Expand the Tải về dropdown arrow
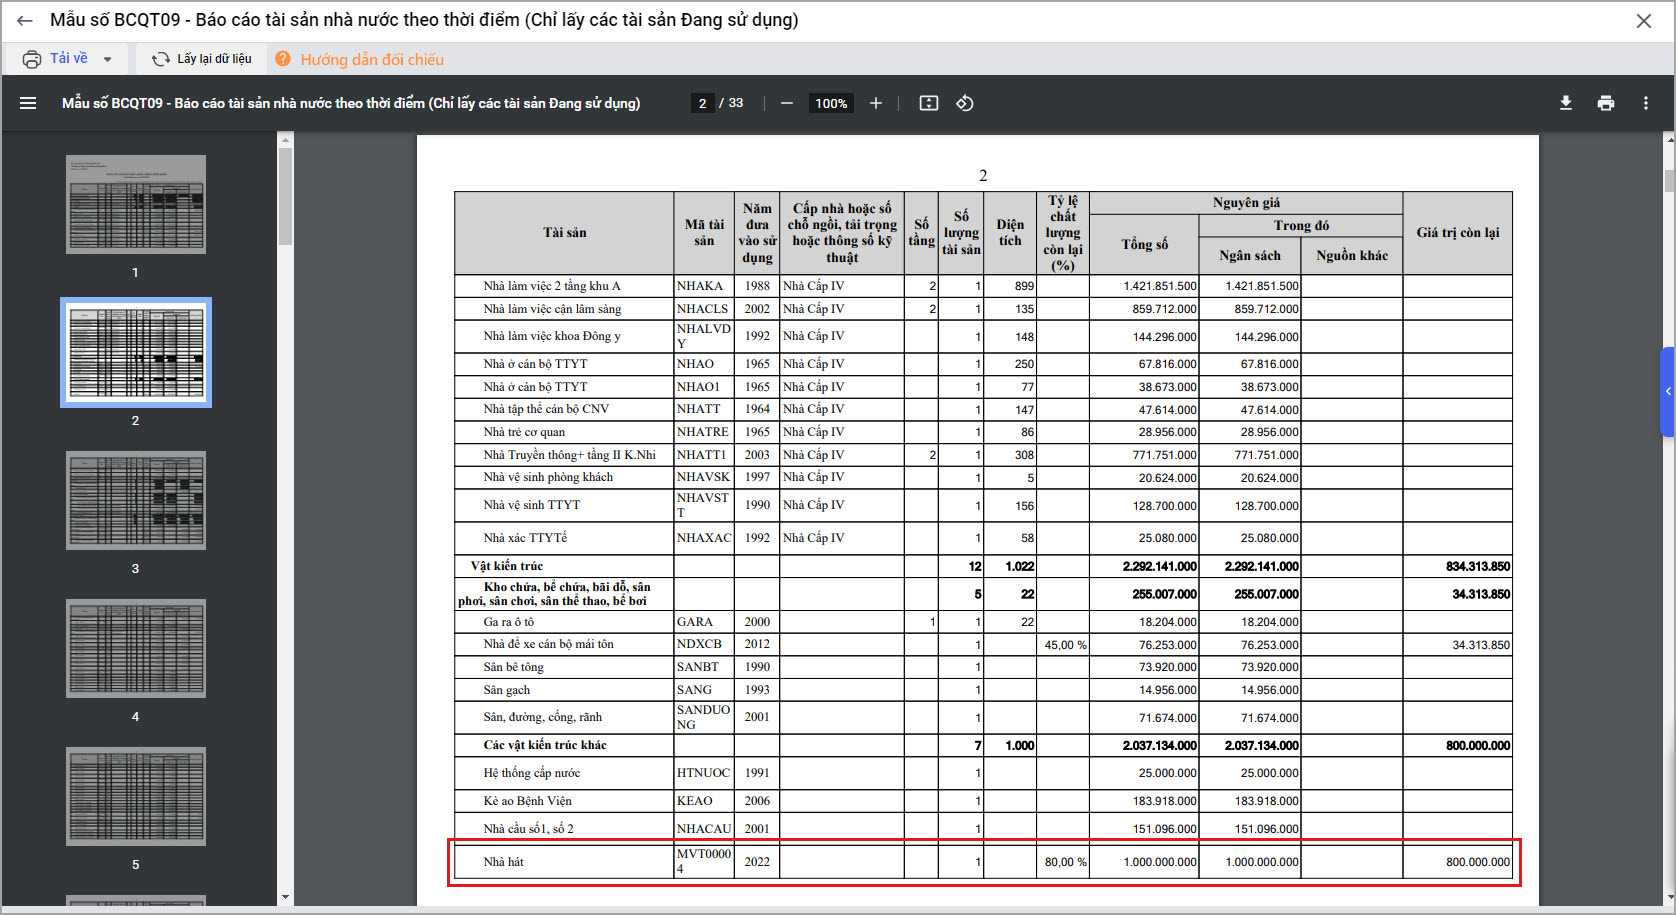 pos(108,59)
